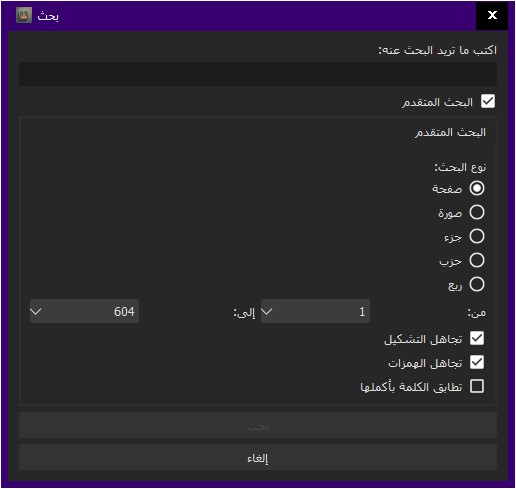Toggle the تجاهل الهمزات checkbox
Screen dimensions: 516x489
pos(477,362)
